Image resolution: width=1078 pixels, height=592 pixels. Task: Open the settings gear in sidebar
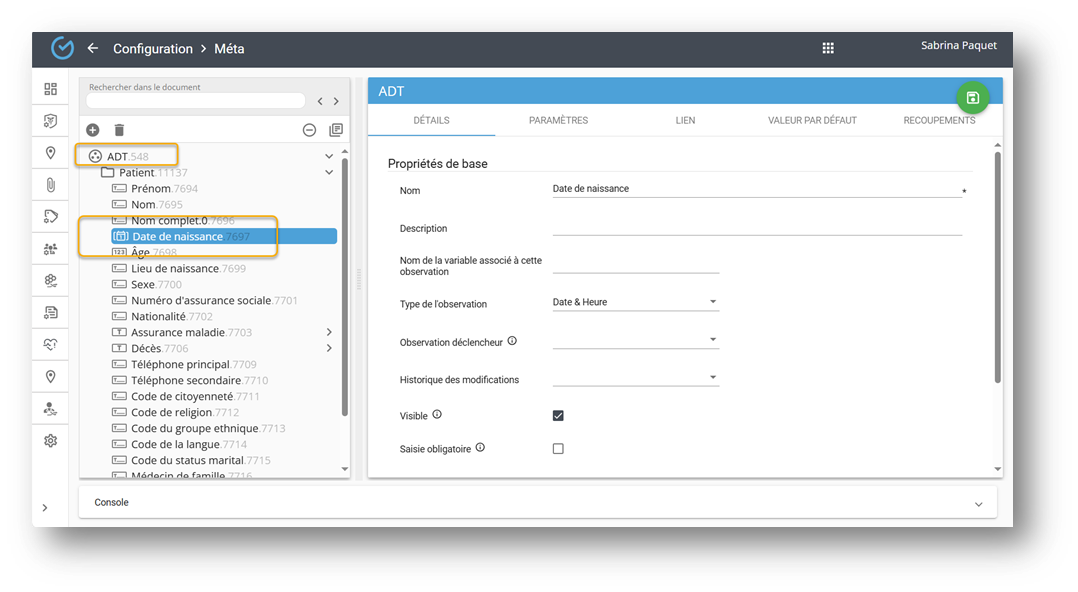click(51, 440)
